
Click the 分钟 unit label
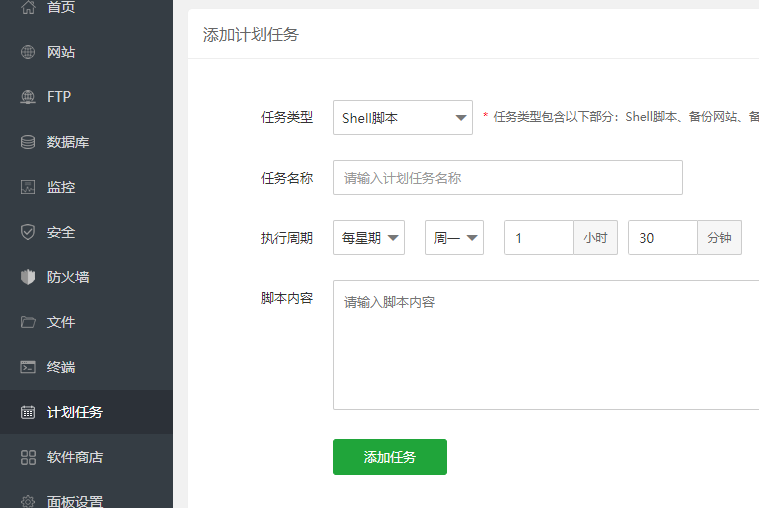(x=719, y=238)
